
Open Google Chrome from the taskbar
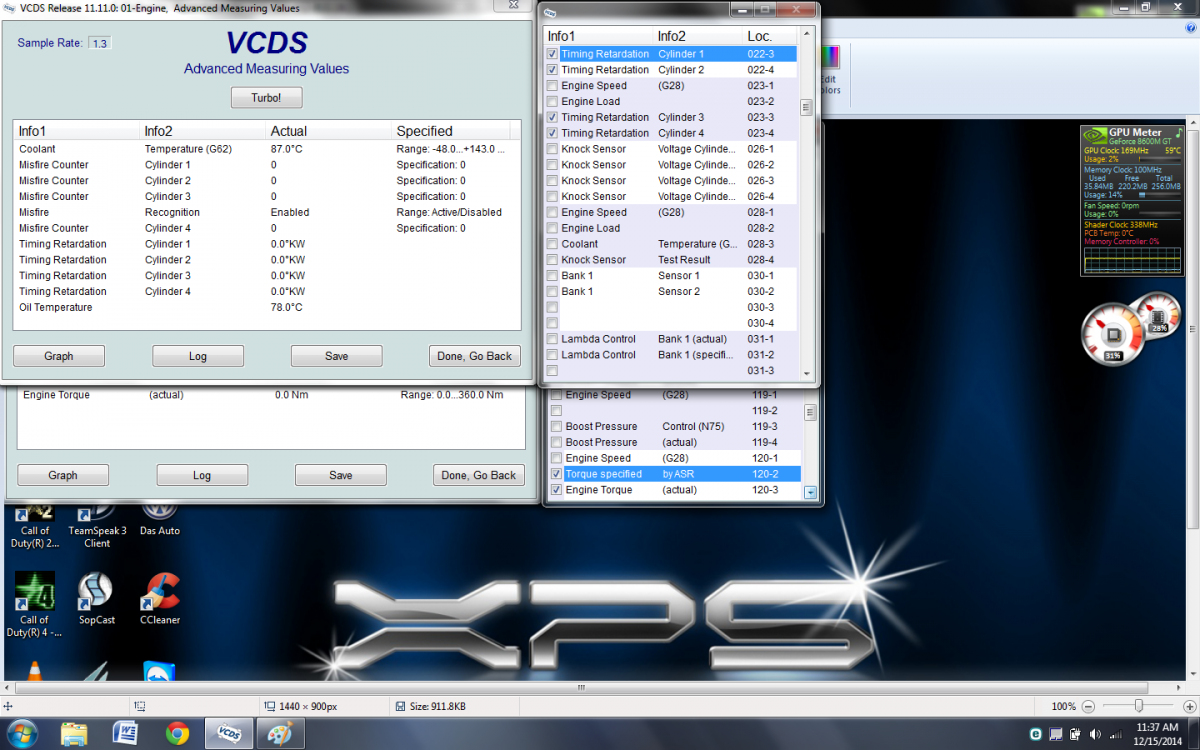point(177,733)
